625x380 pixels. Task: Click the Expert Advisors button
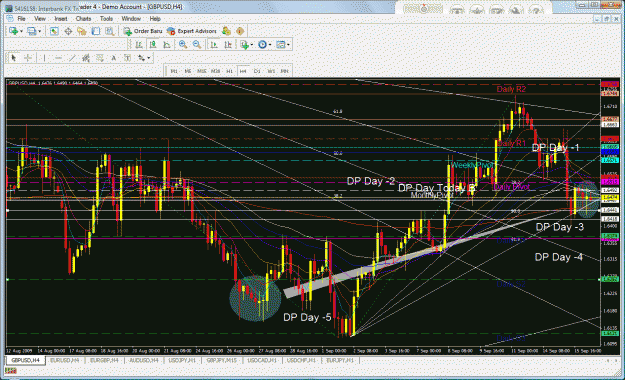192,31
